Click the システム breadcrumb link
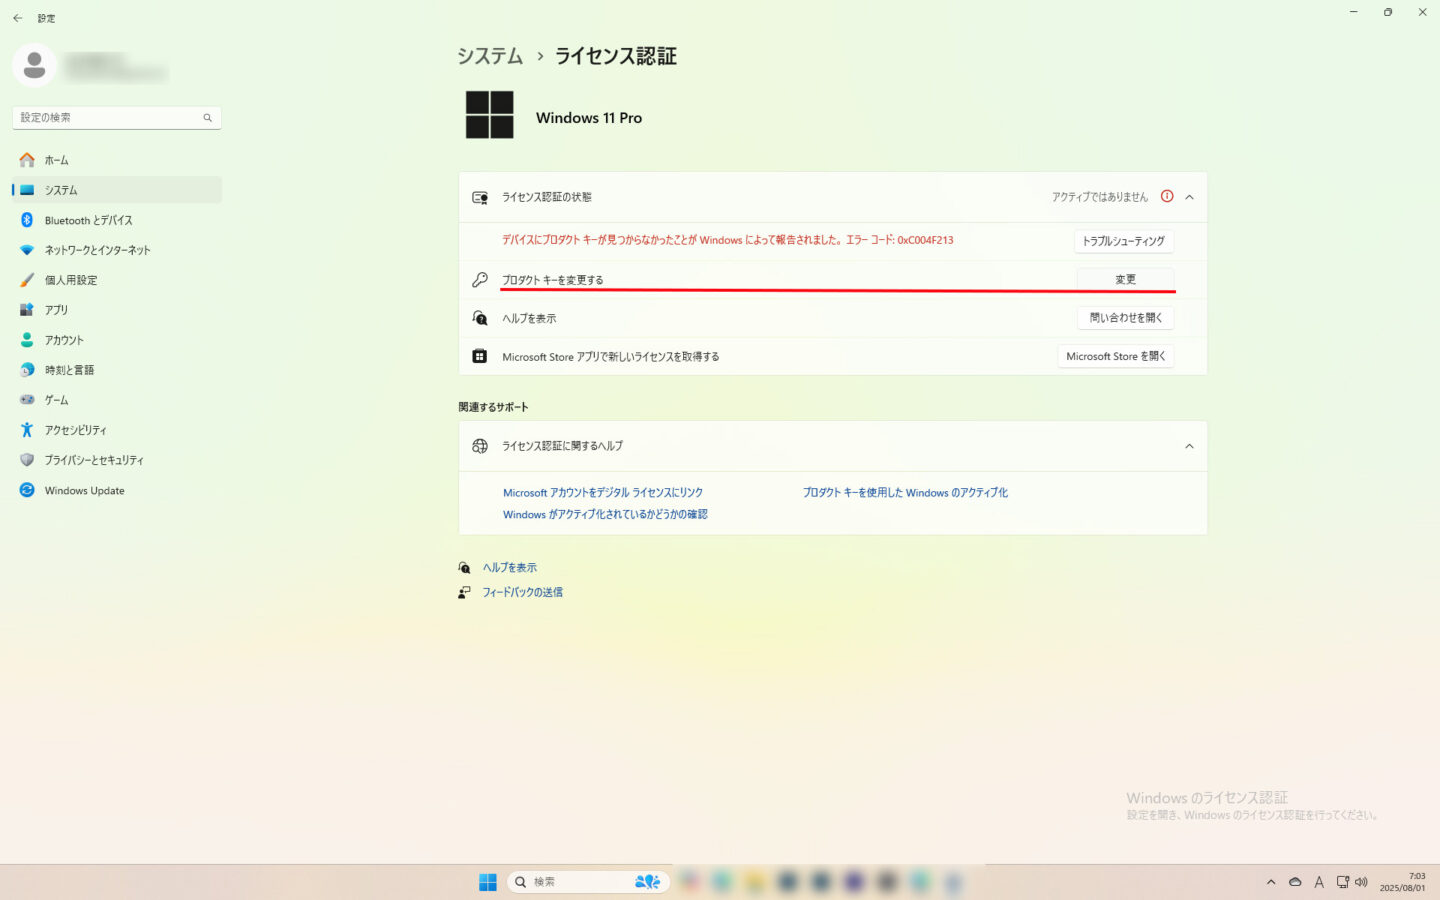This screenshot has width=1440, height=900. click(490, 56)
